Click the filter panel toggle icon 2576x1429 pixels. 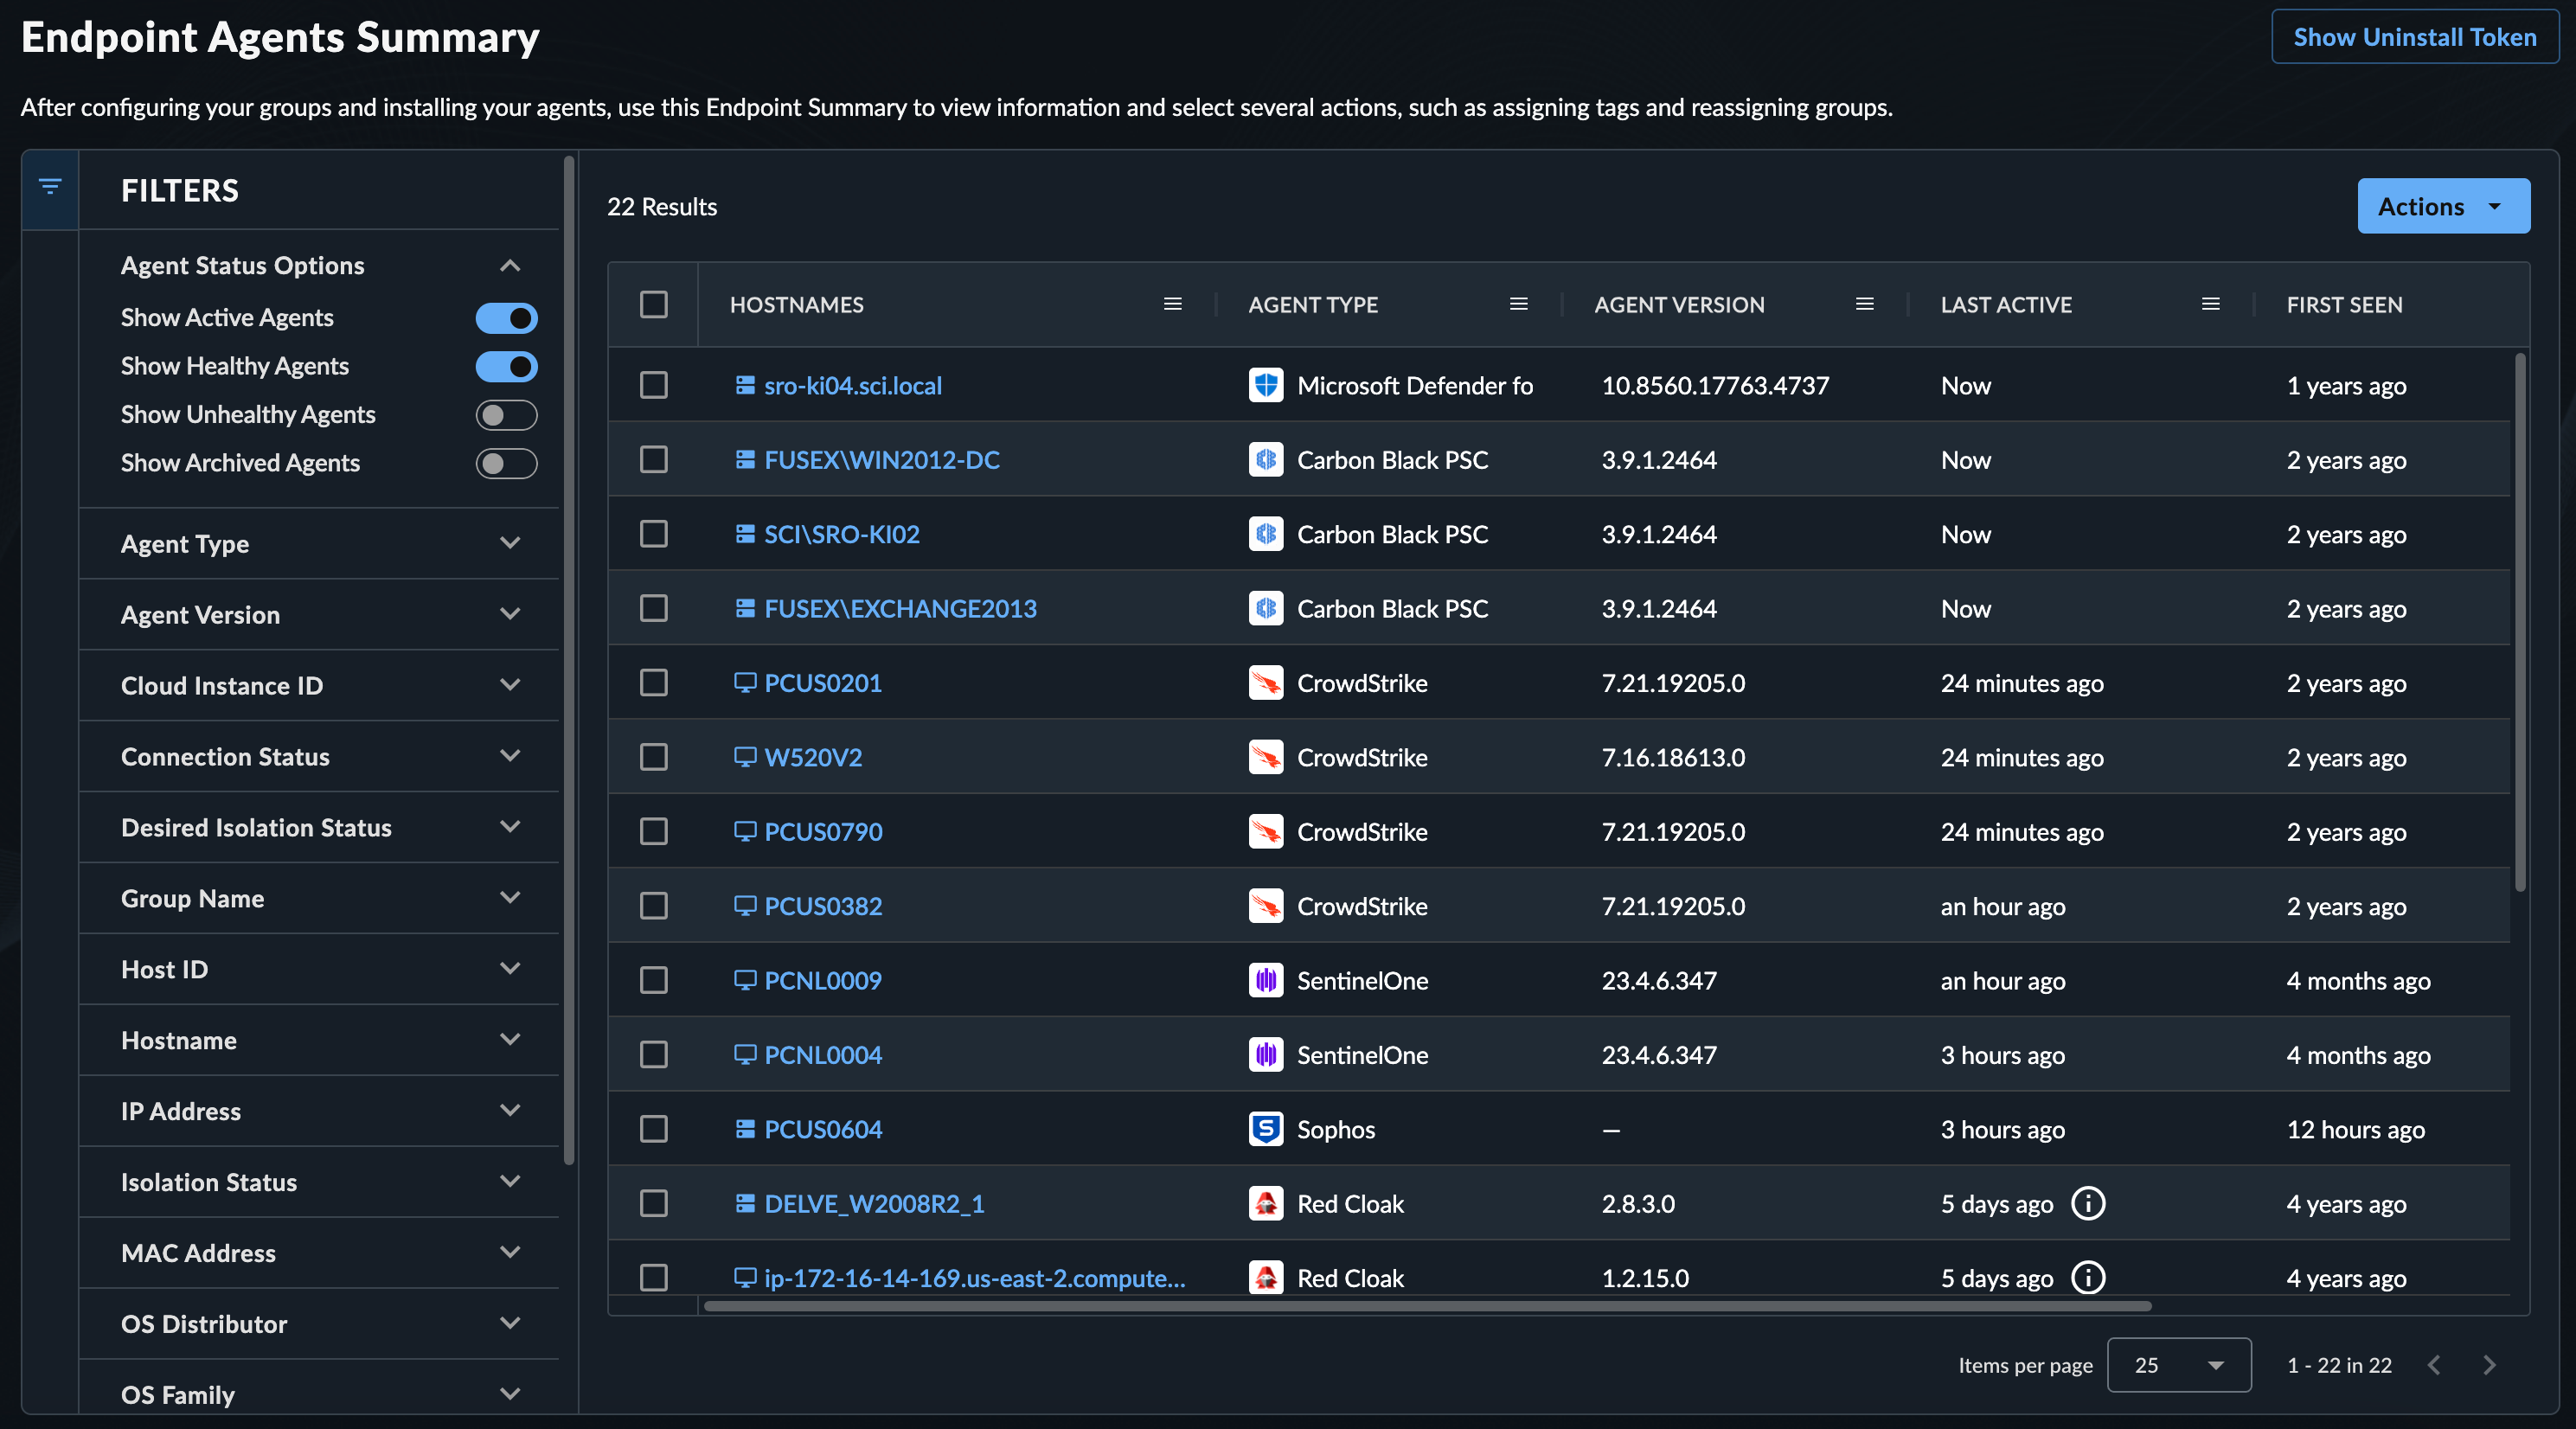pos(50,187)
